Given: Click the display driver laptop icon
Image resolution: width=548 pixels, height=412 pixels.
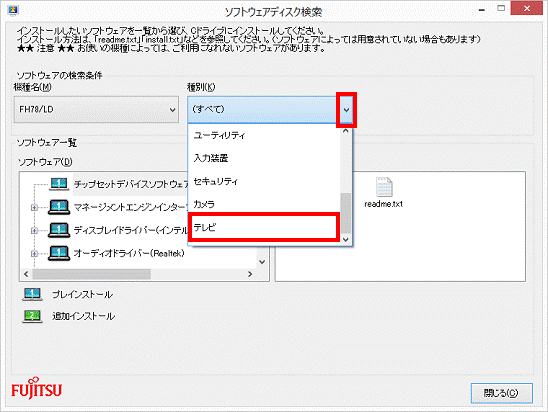Looking at the screenshot, I should tap(59, 230).
